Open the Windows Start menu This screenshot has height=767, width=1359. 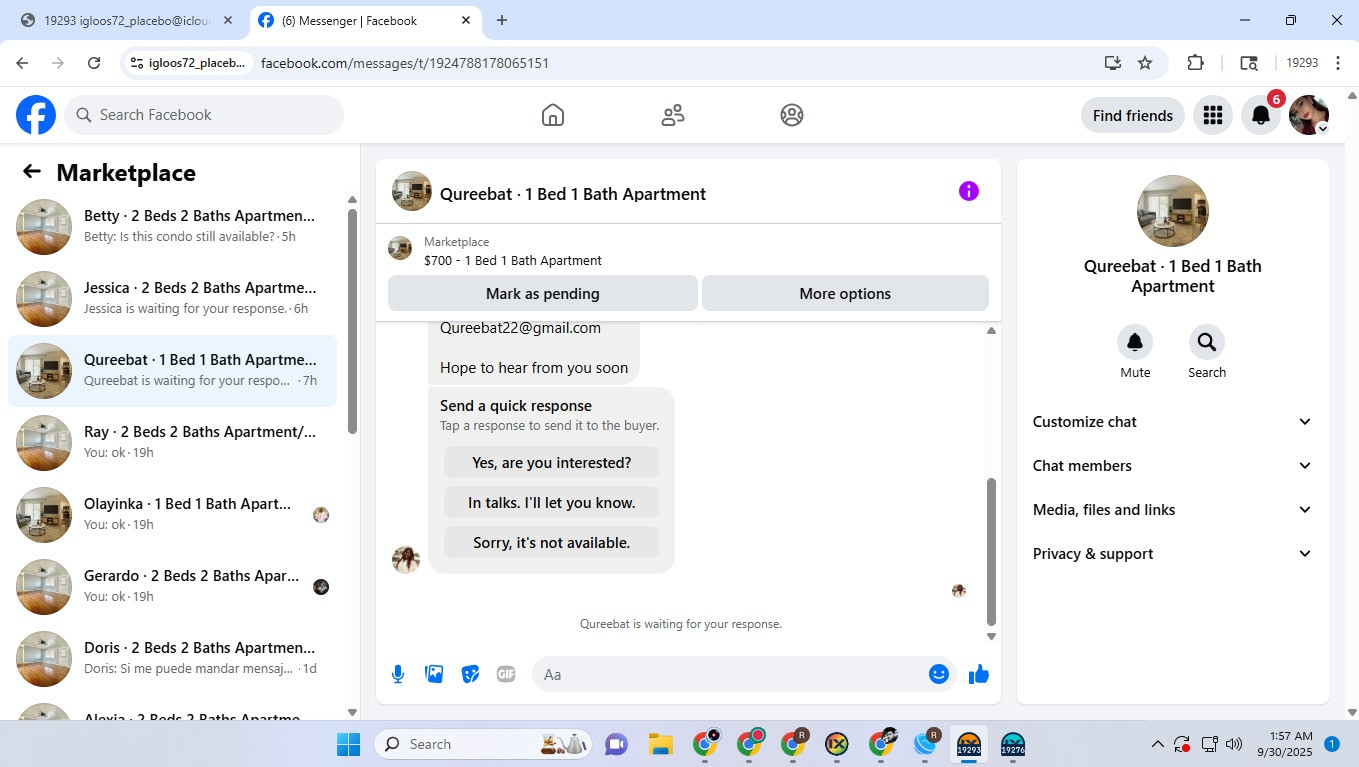click(348, 744)
